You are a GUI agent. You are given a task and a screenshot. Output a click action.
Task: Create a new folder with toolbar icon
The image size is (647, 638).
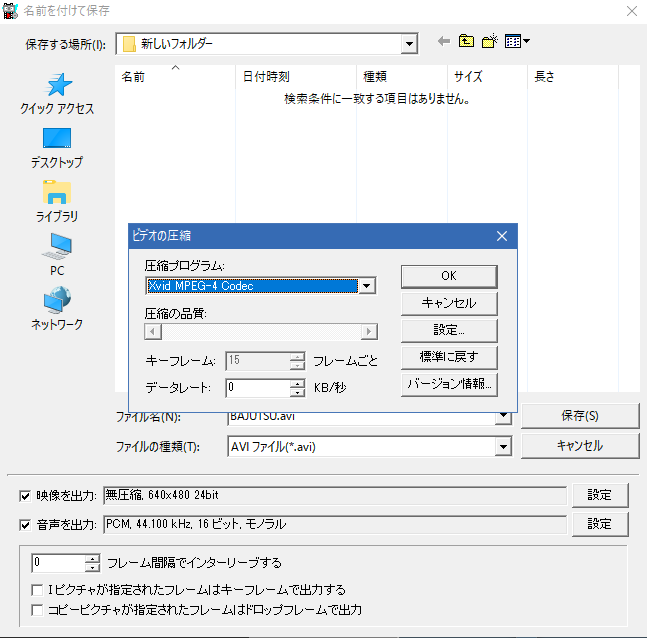490,42
